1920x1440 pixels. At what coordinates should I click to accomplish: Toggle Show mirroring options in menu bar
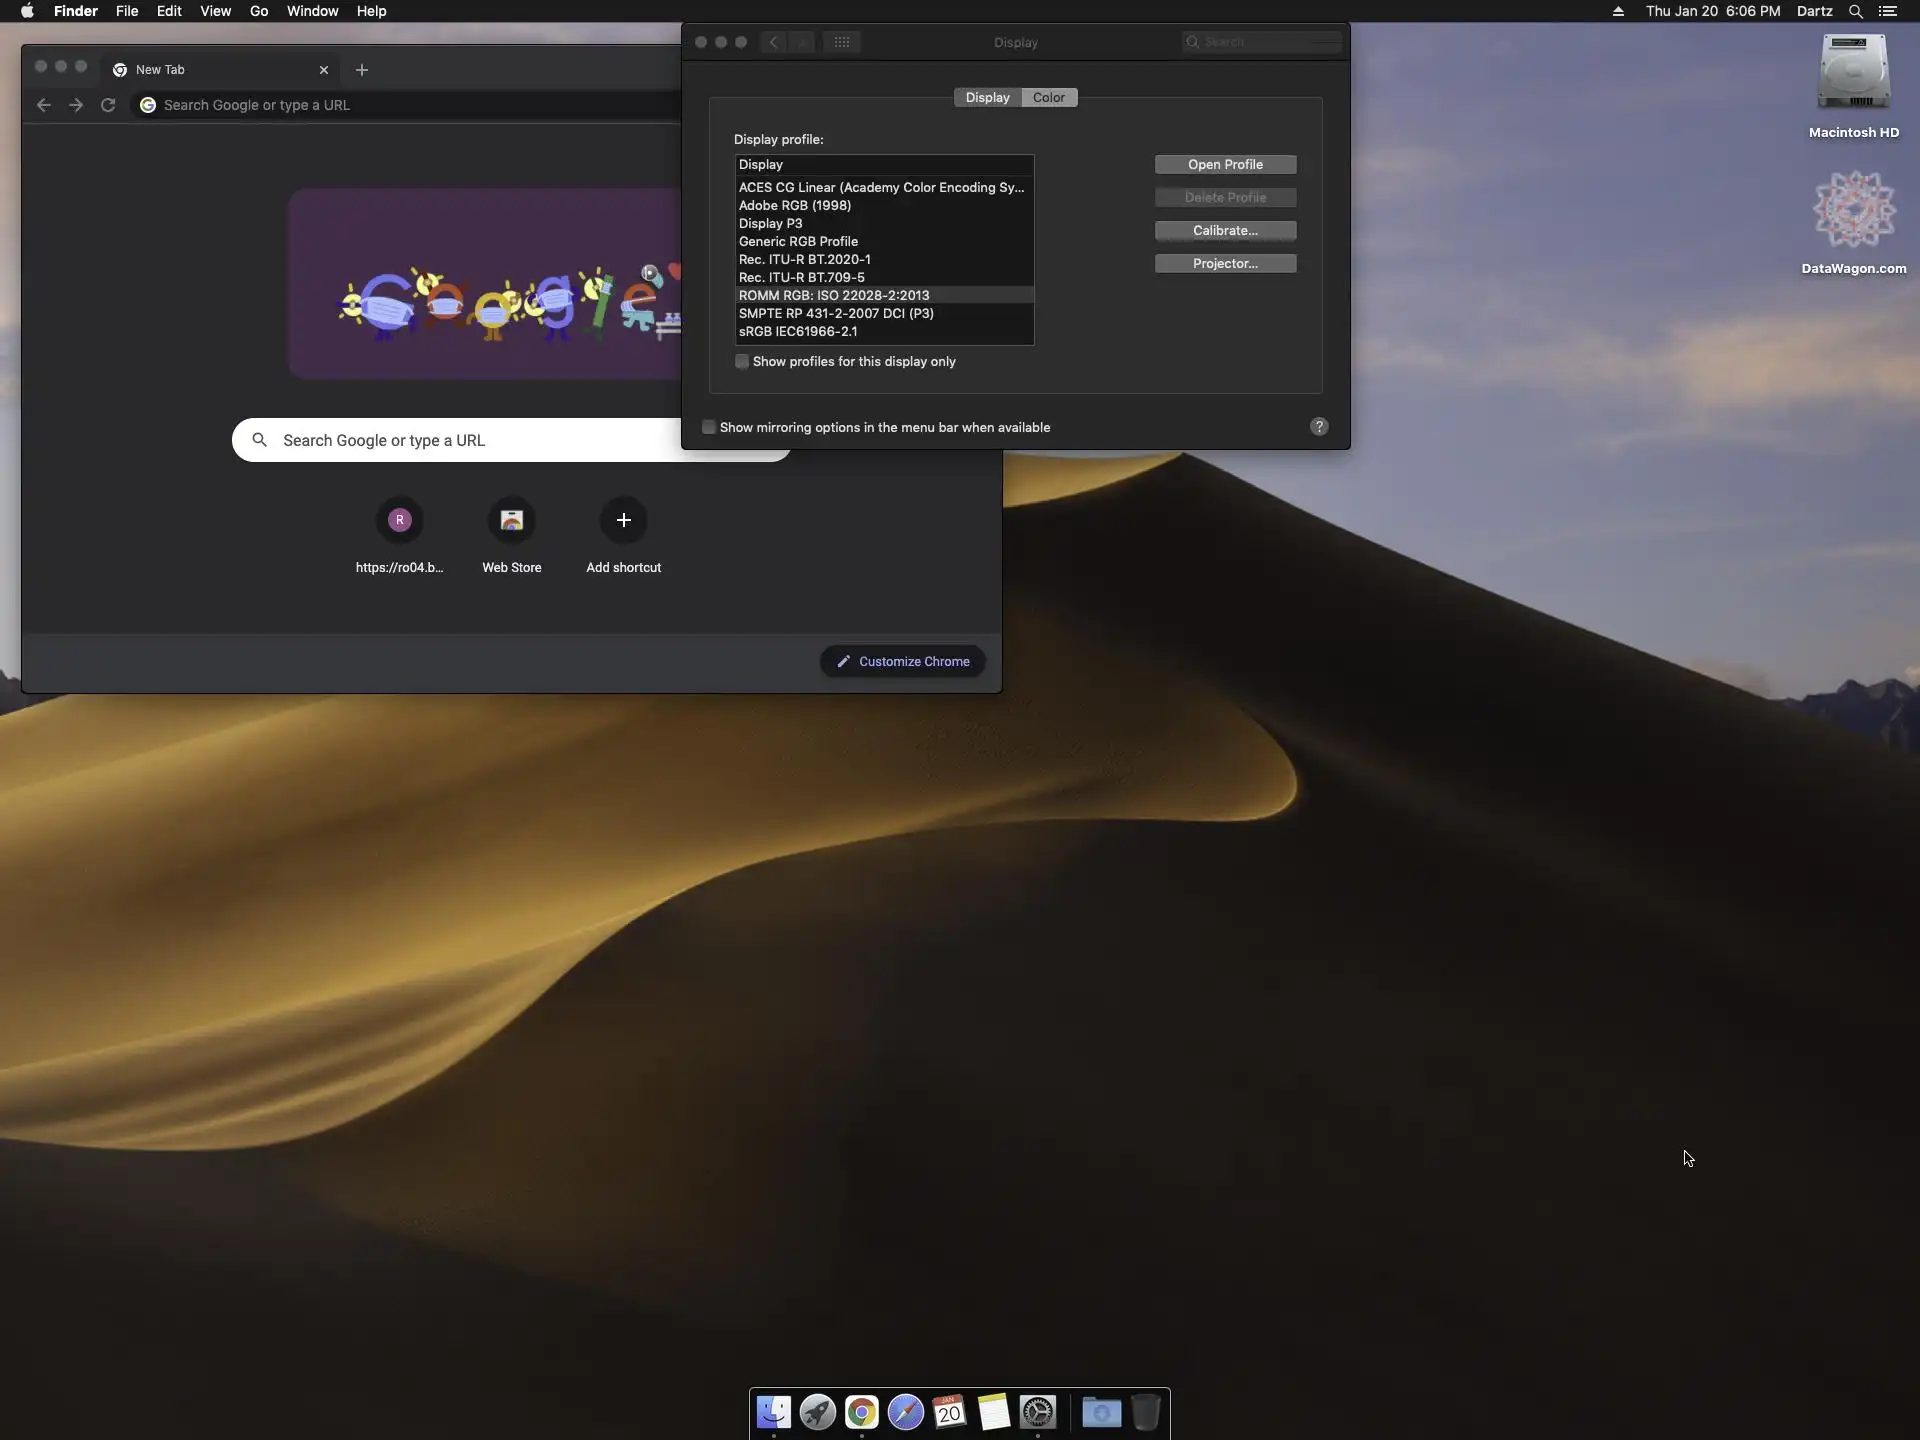tap(709, 428)
